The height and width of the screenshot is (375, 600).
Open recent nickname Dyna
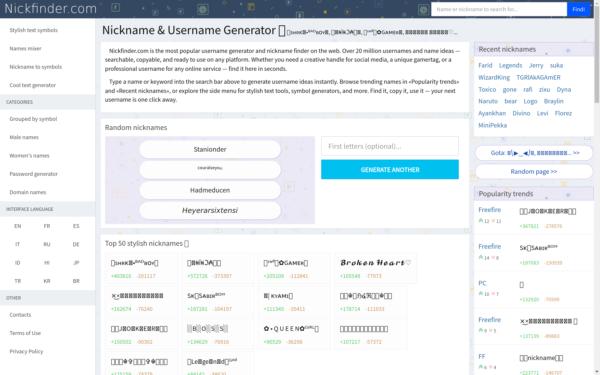(x=564, y=89)
